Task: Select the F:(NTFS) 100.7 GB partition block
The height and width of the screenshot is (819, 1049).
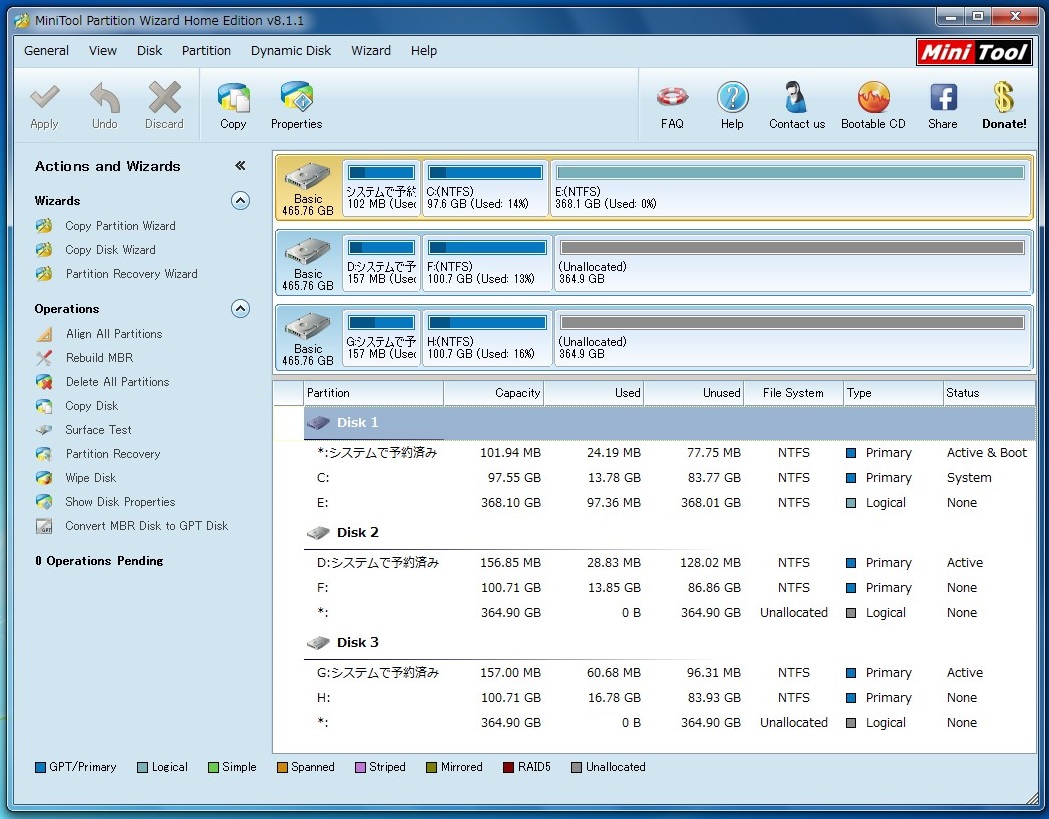Action: [x=487, y=263]
